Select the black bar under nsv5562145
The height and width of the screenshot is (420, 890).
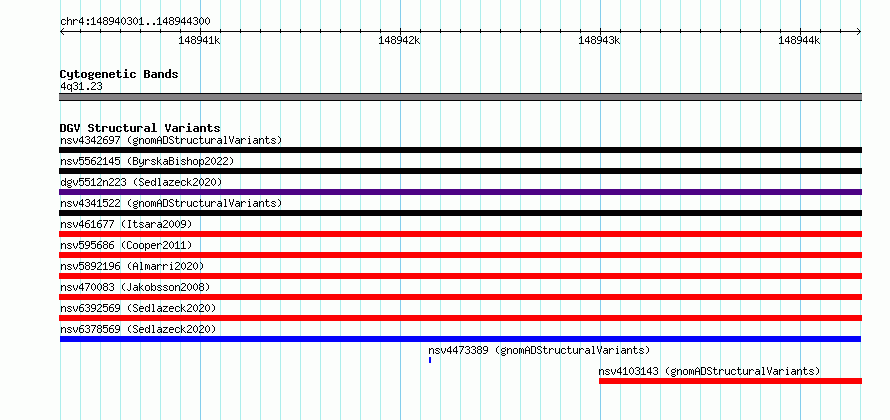click(460, 171)
